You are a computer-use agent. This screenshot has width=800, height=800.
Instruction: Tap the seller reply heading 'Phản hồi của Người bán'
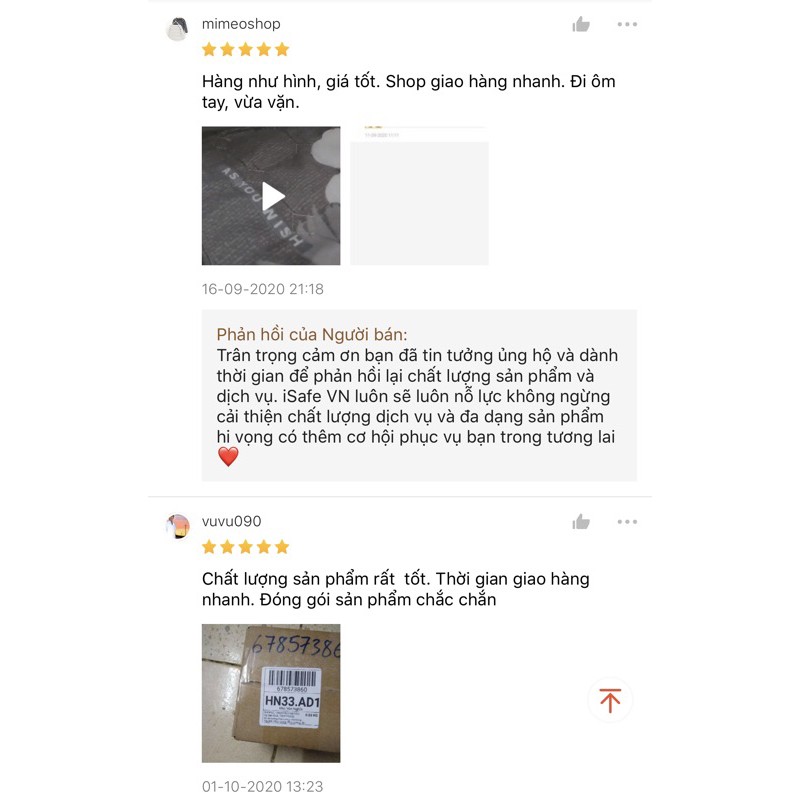tap(312, 335)
